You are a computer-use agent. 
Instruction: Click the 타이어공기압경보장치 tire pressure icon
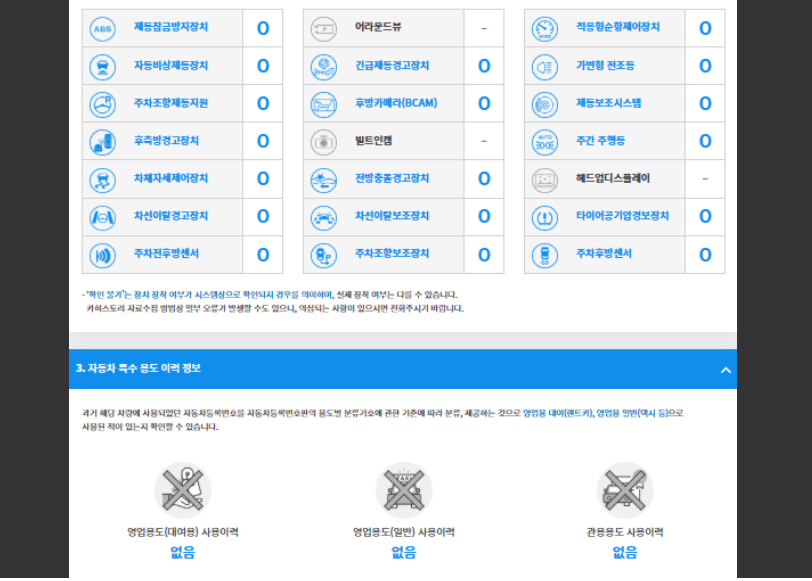tap(545, 218)
